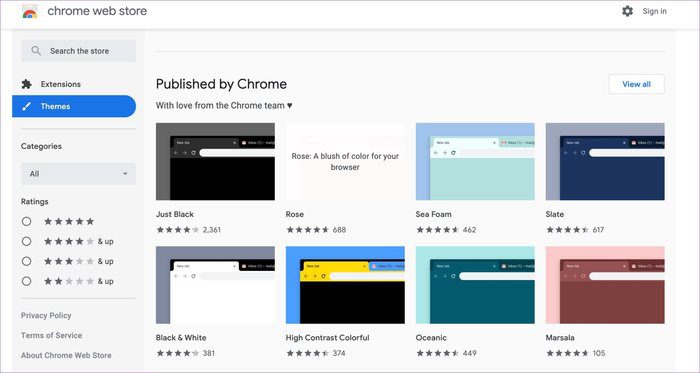Click the Sea Foam theme name
This screenshot has width=700, height=373.
433,214
